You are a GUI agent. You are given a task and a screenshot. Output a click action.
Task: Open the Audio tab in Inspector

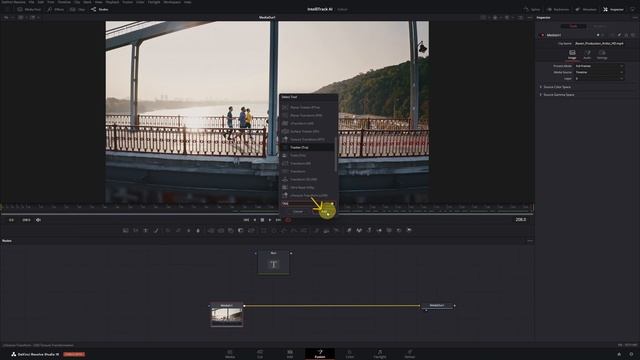587,55
